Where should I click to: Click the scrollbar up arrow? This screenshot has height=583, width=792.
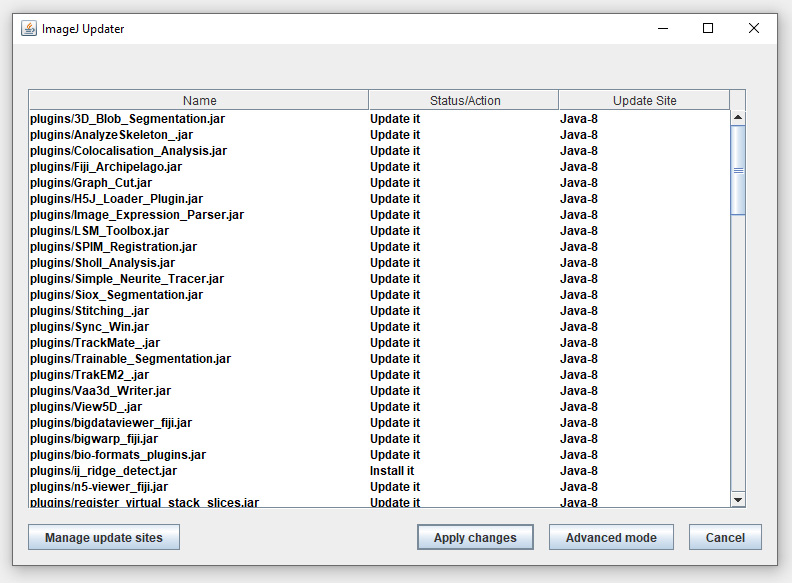pos(738,117)
